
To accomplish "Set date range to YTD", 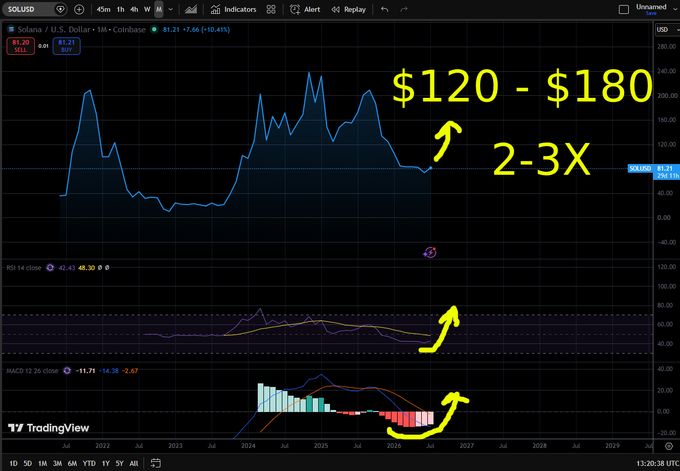I will (89, 463).
